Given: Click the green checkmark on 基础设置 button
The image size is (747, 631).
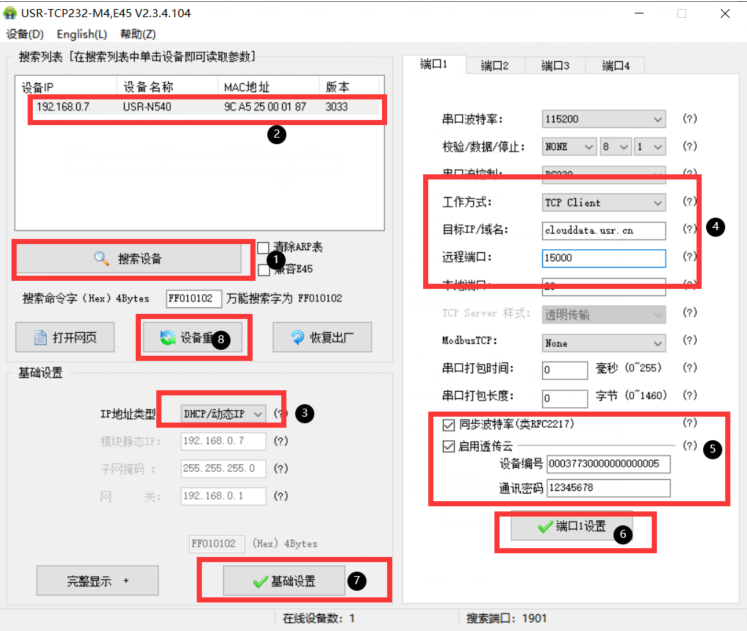Looking at the screenshot, I should [x=260, y=581].
